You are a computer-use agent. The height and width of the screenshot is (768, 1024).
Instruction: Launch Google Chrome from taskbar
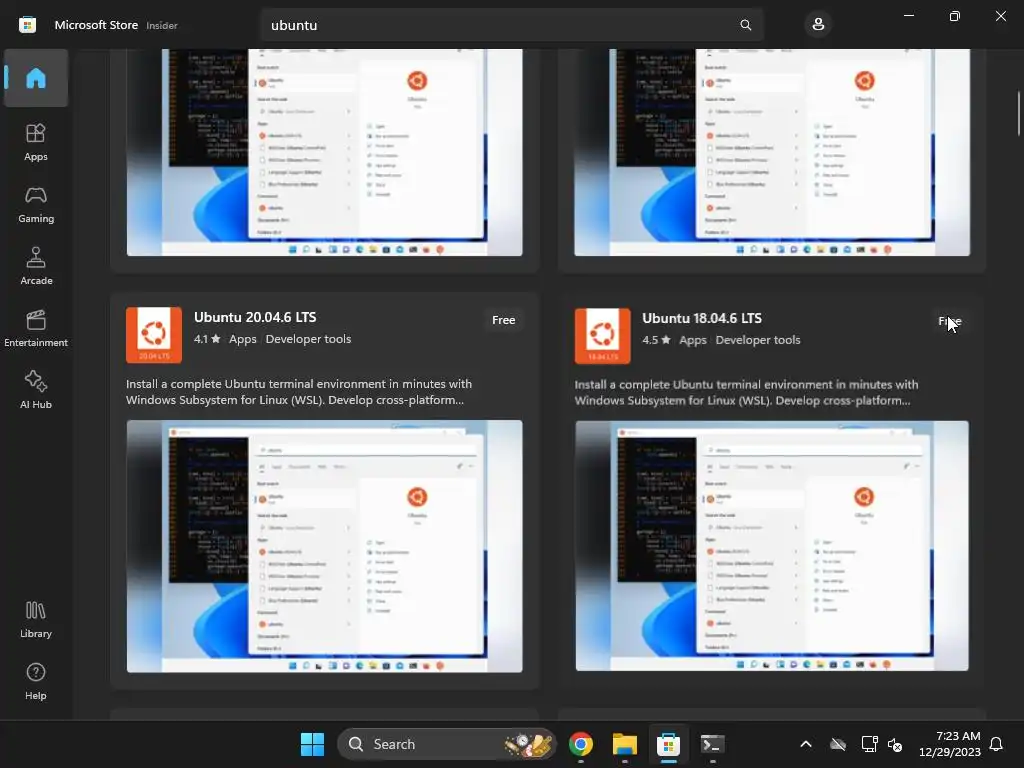[x=581, y=744]
